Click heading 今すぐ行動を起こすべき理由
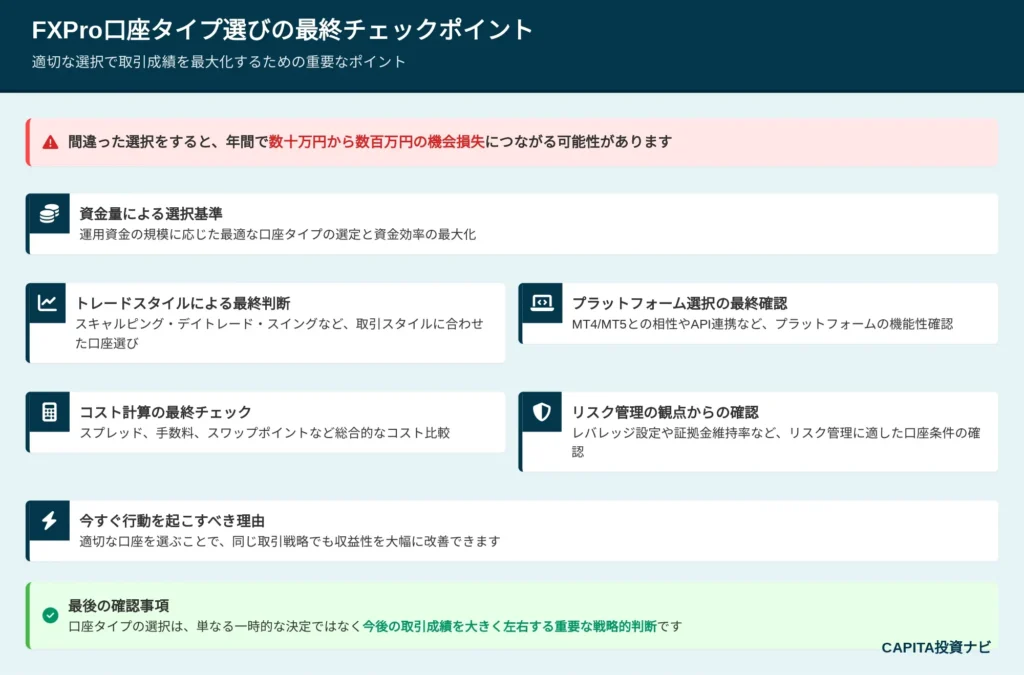Viewport: 1024px width, 675px height. [x=172, y=521]
